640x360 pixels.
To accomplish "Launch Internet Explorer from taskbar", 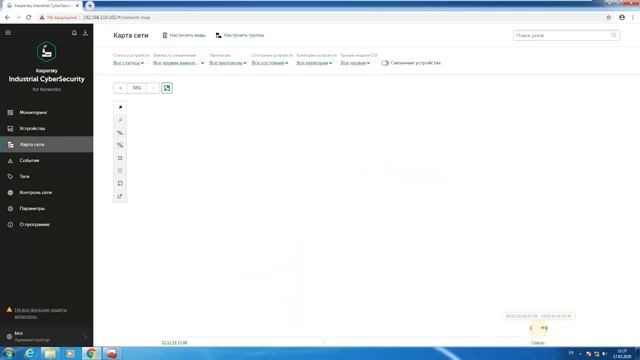I will click(x=29, y=353).
